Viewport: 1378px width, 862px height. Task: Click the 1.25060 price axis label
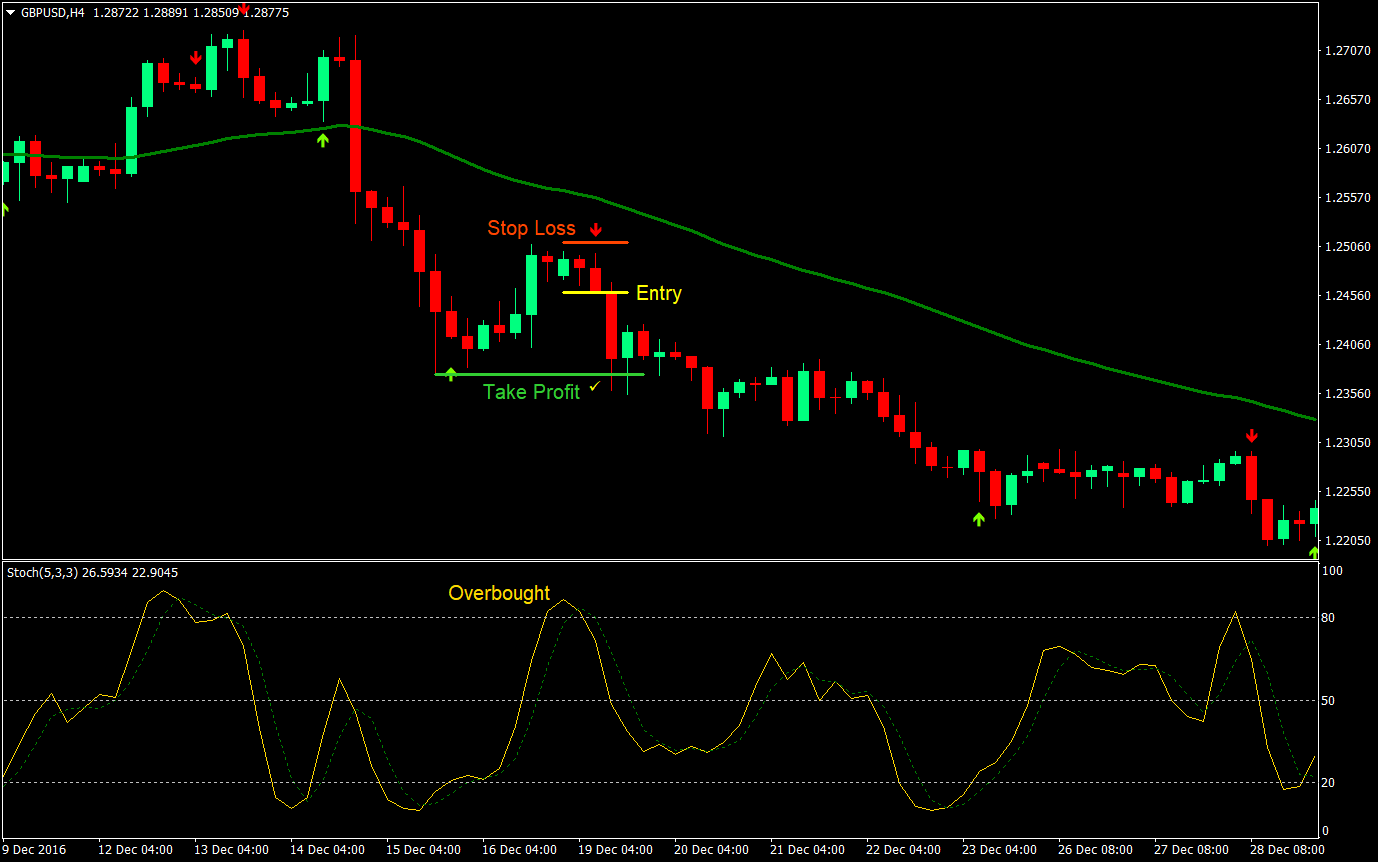pyautogui.click(x=1346, y=246)
